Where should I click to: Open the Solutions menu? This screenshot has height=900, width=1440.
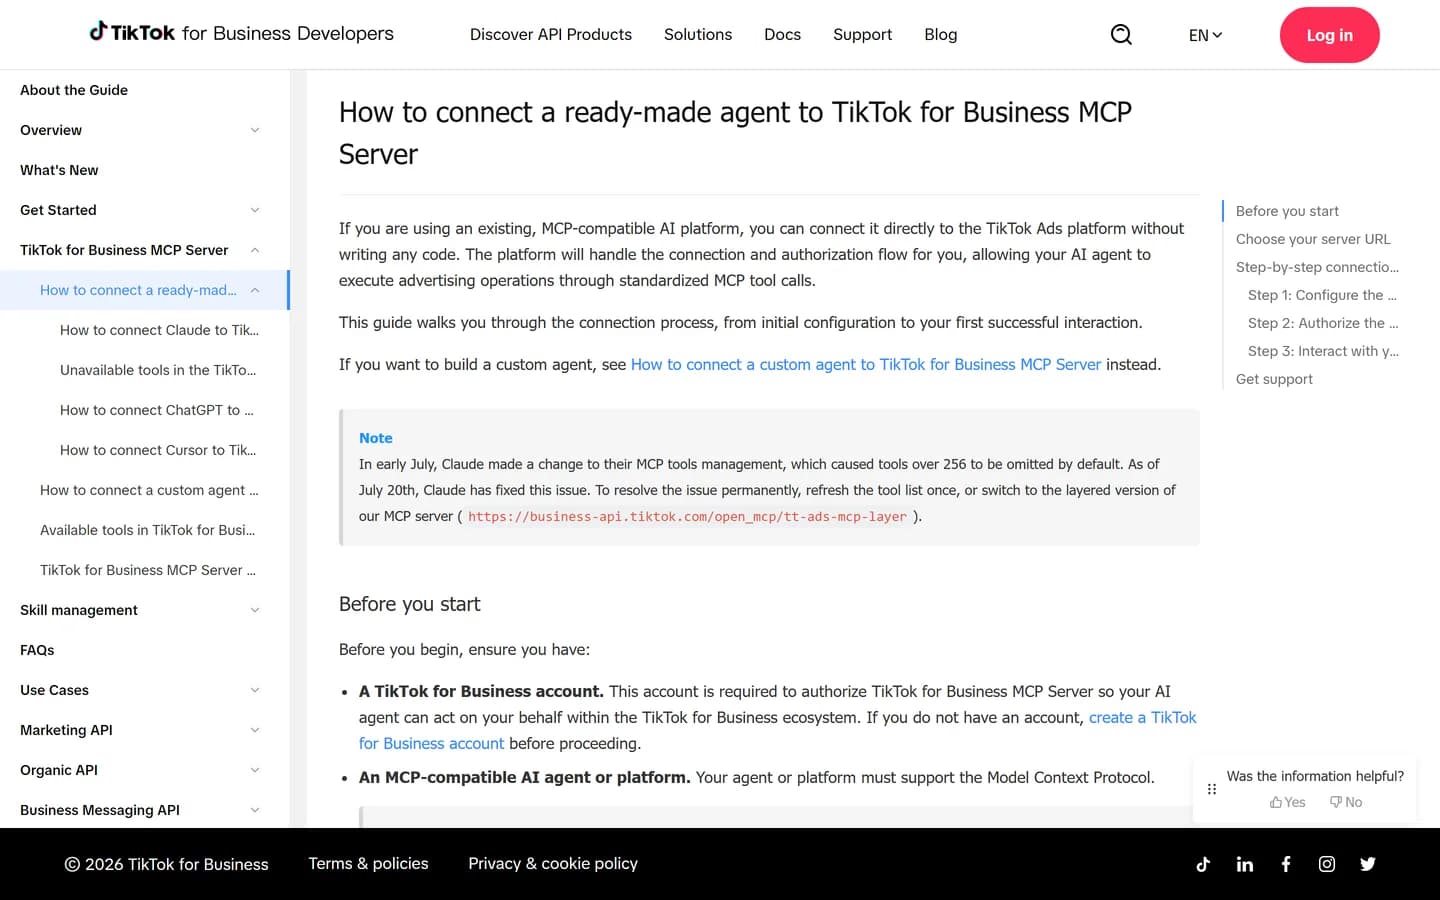click(x=698, y=35)
